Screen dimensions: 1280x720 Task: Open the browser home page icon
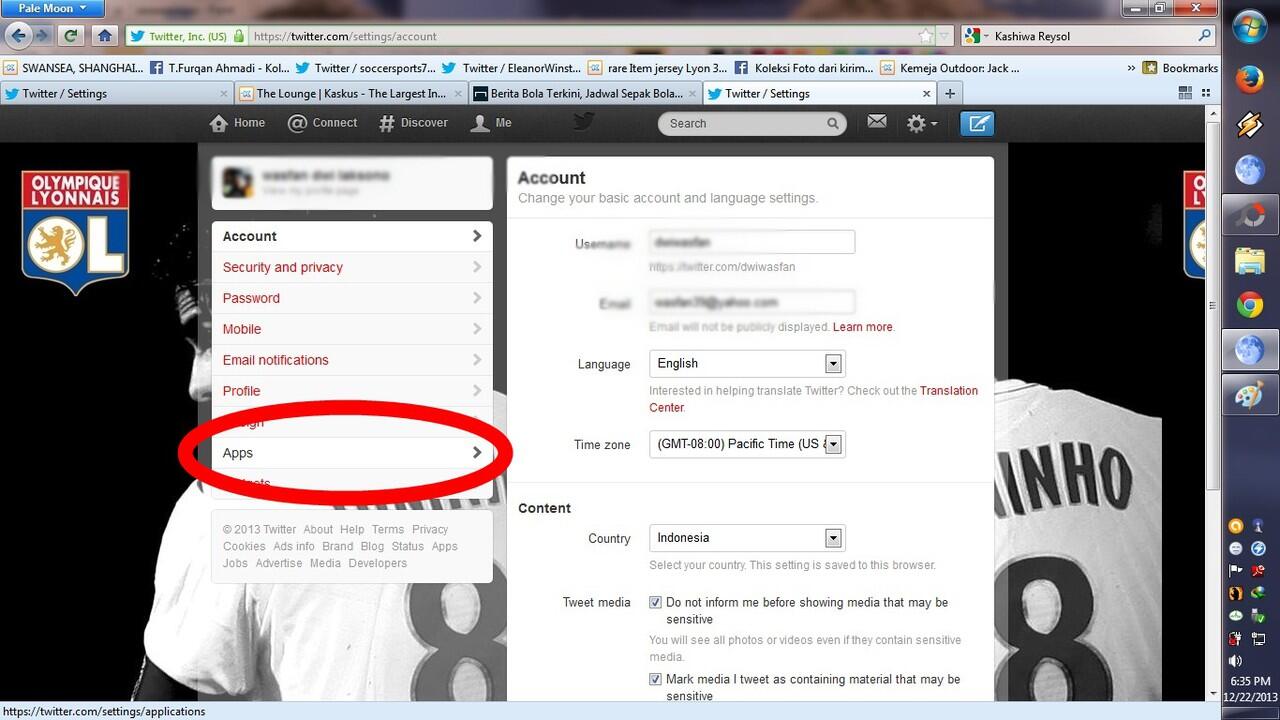pyautogui.click(x=105, y=36)
